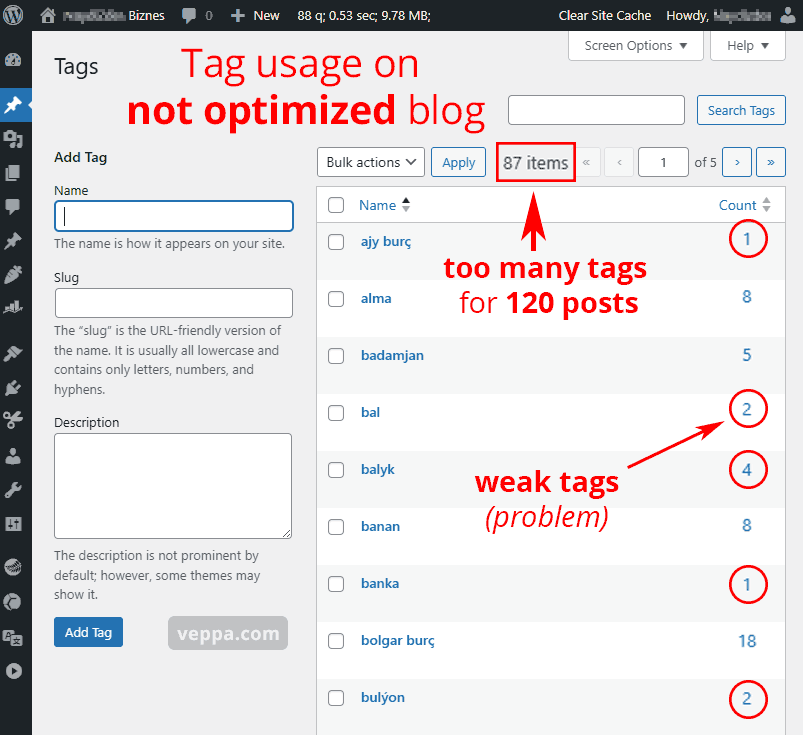Click the Apply bulk action button

coord(458,162)
